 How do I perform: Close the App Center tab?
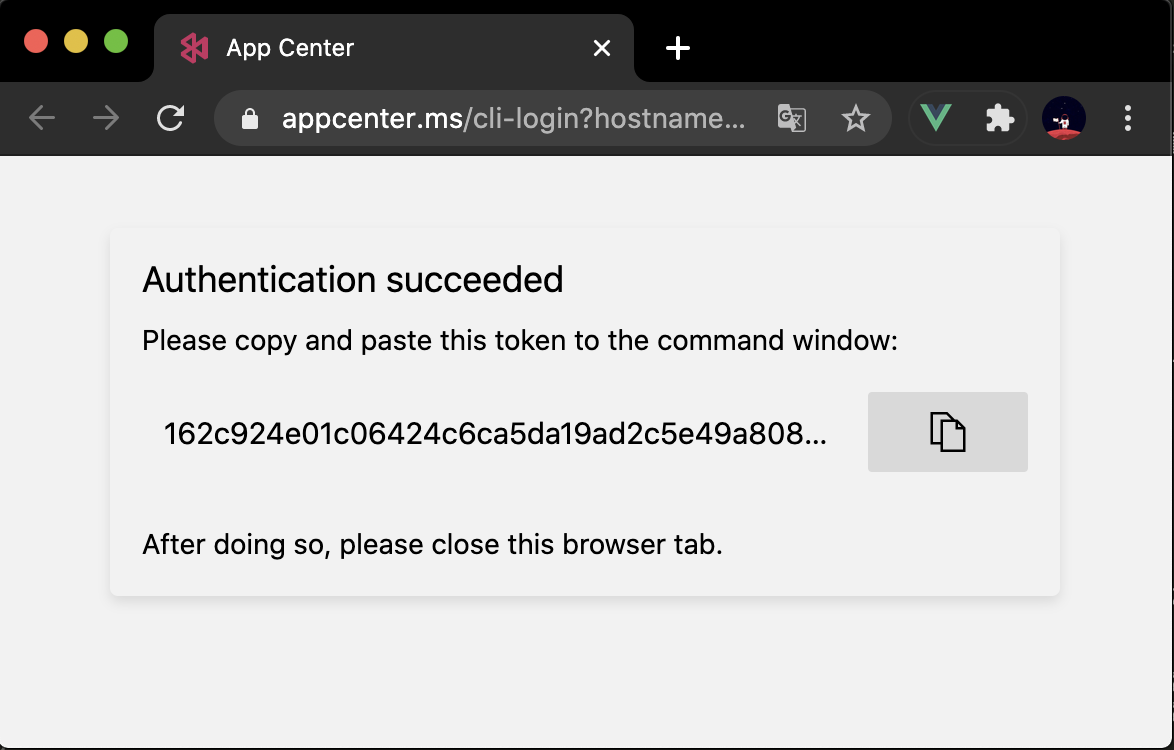click(602, 48)
